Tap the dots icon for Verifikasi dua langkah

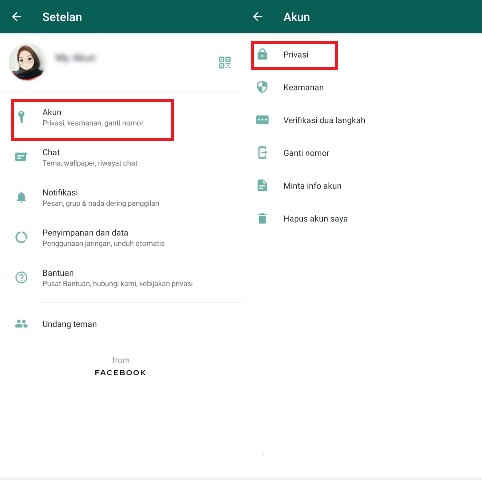click(x=262, y=120)
